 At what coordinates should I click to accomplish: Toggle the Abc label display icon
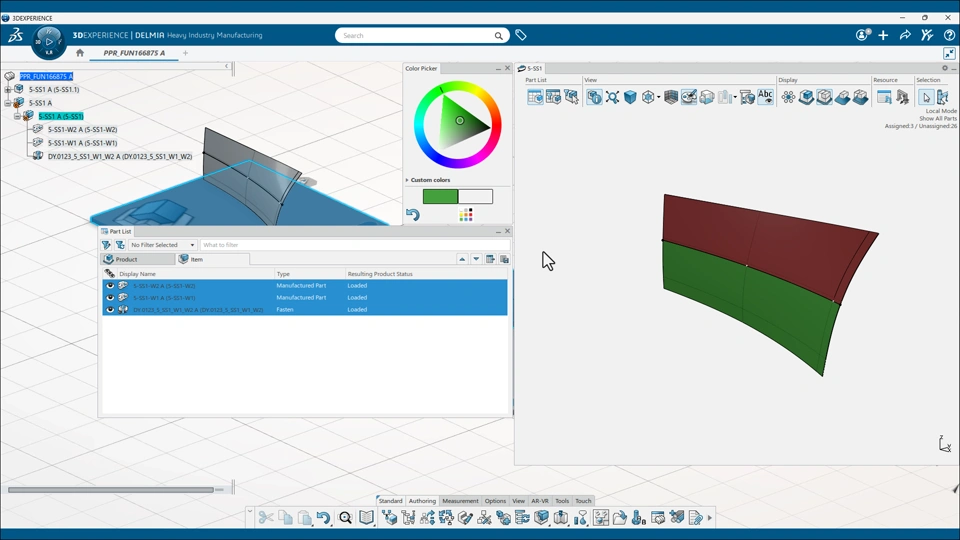tap(765, 97)
